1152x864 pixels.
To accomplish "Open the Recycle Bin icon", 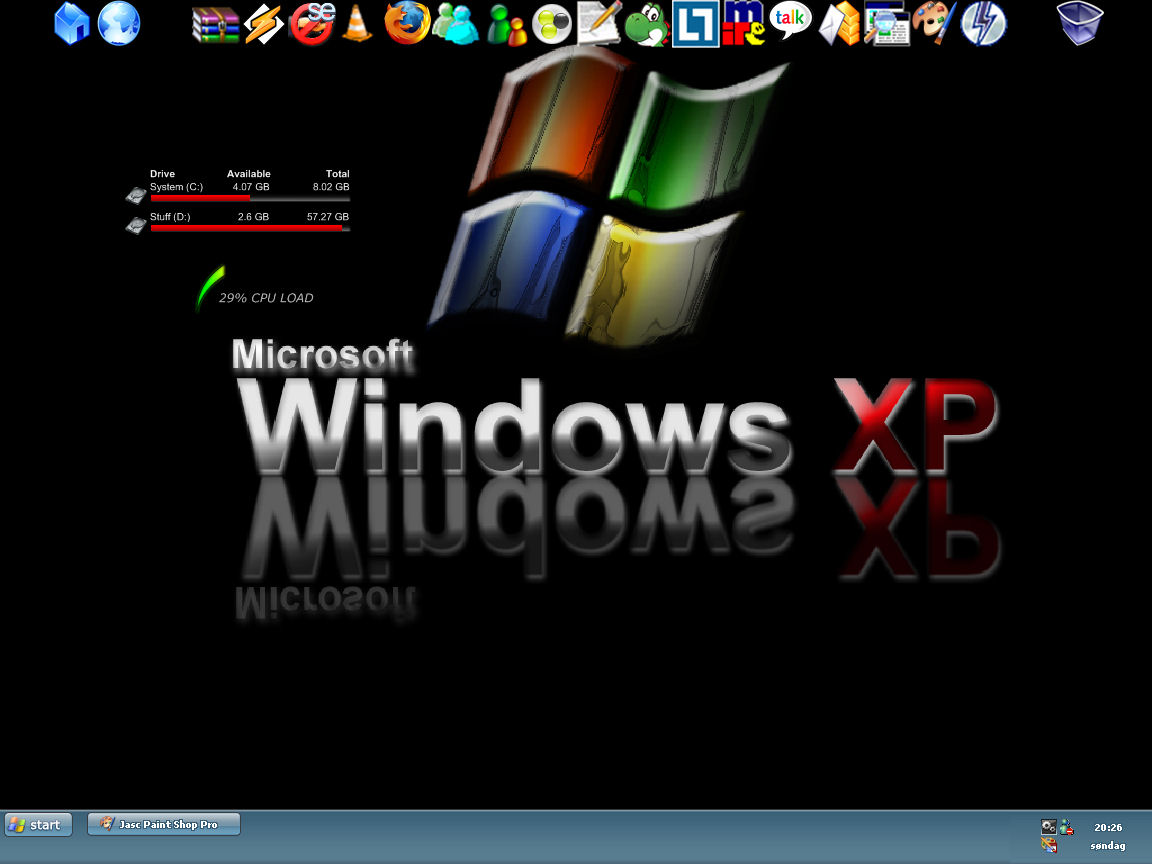I will 1080,24.
